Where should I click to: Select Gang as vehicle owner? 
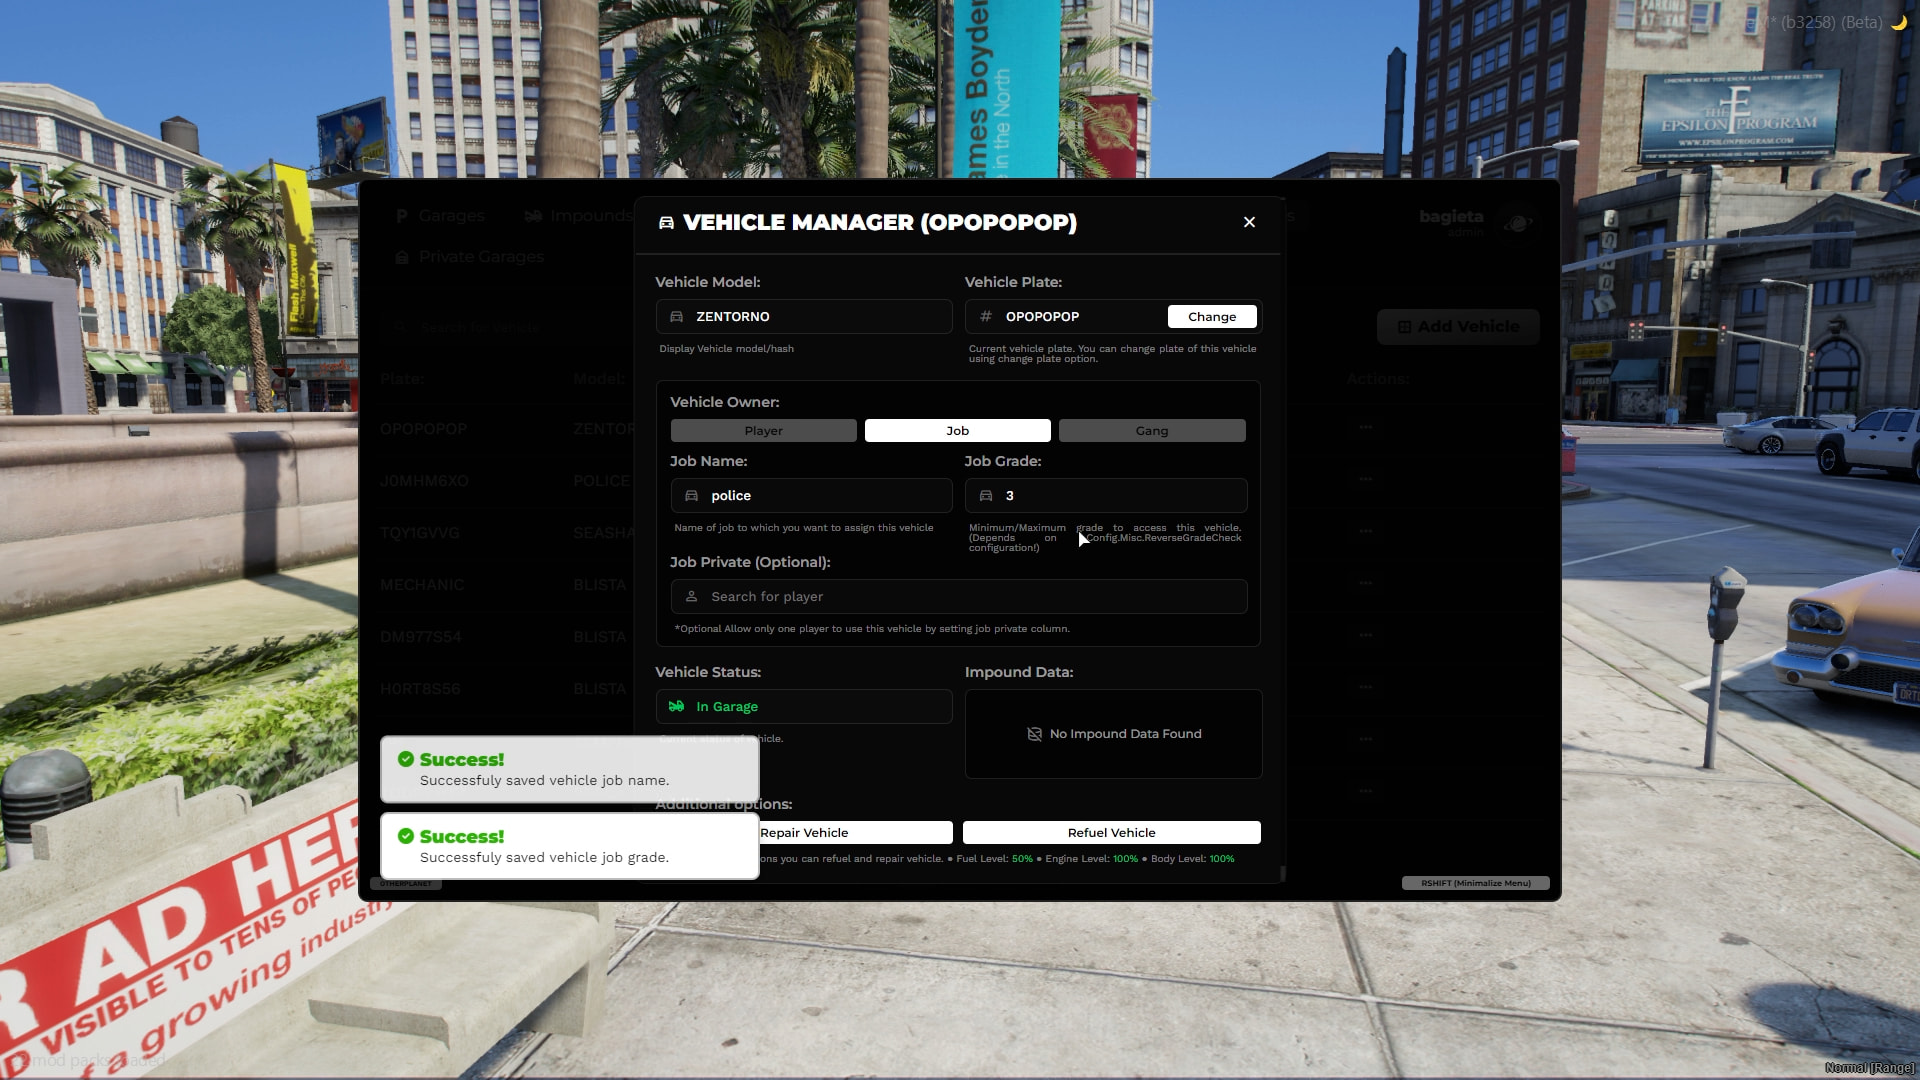tap(1152, 431)
